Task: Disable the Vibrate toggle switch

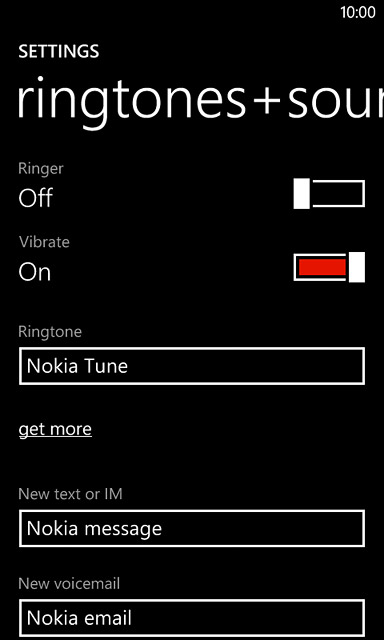Action: tap(329, 267)
